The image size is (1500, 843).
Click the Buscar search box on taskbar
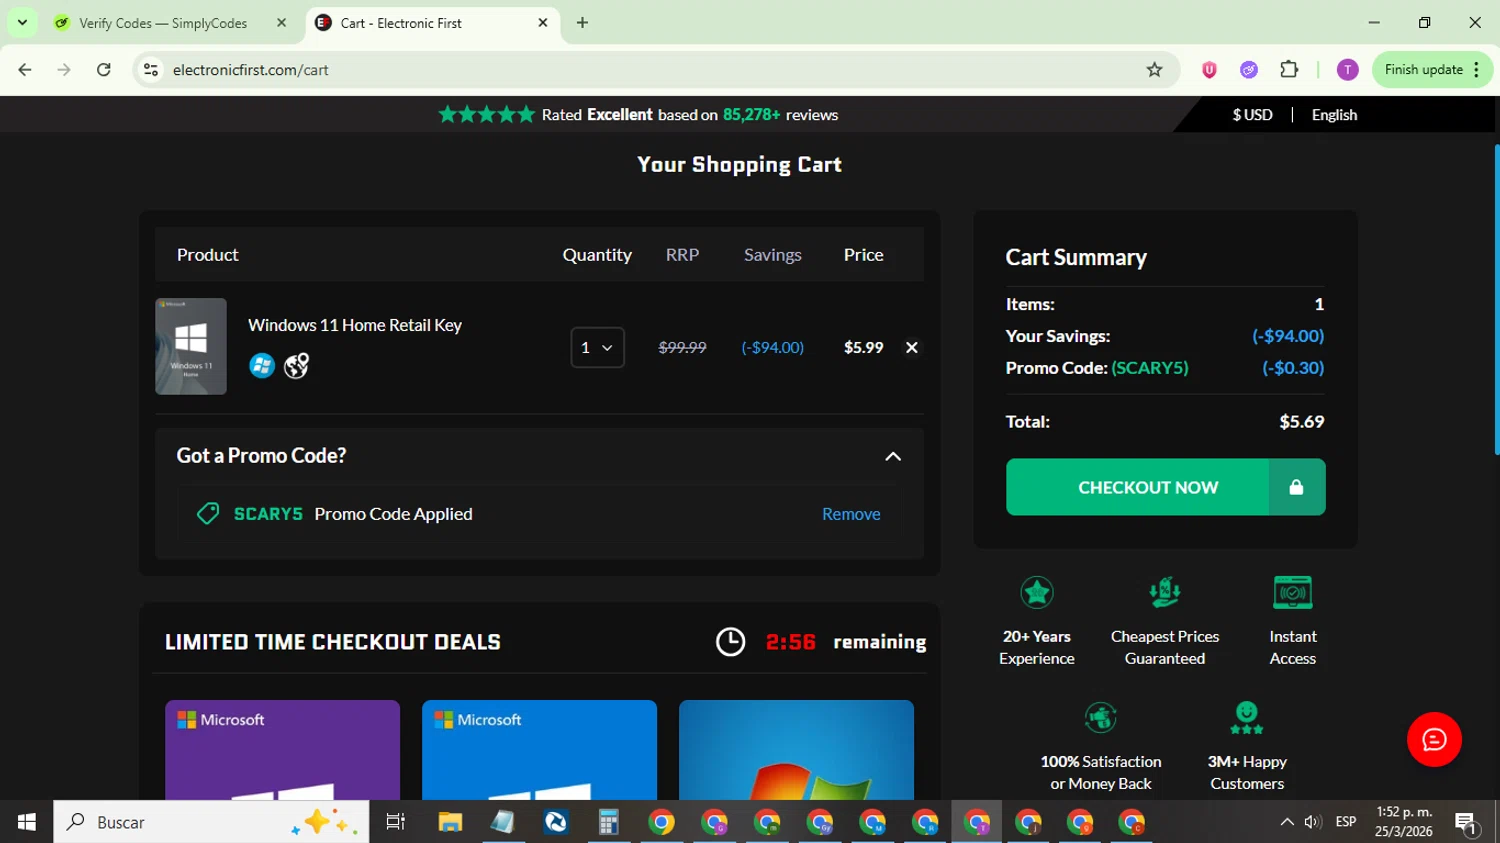[x=211, y=822]
